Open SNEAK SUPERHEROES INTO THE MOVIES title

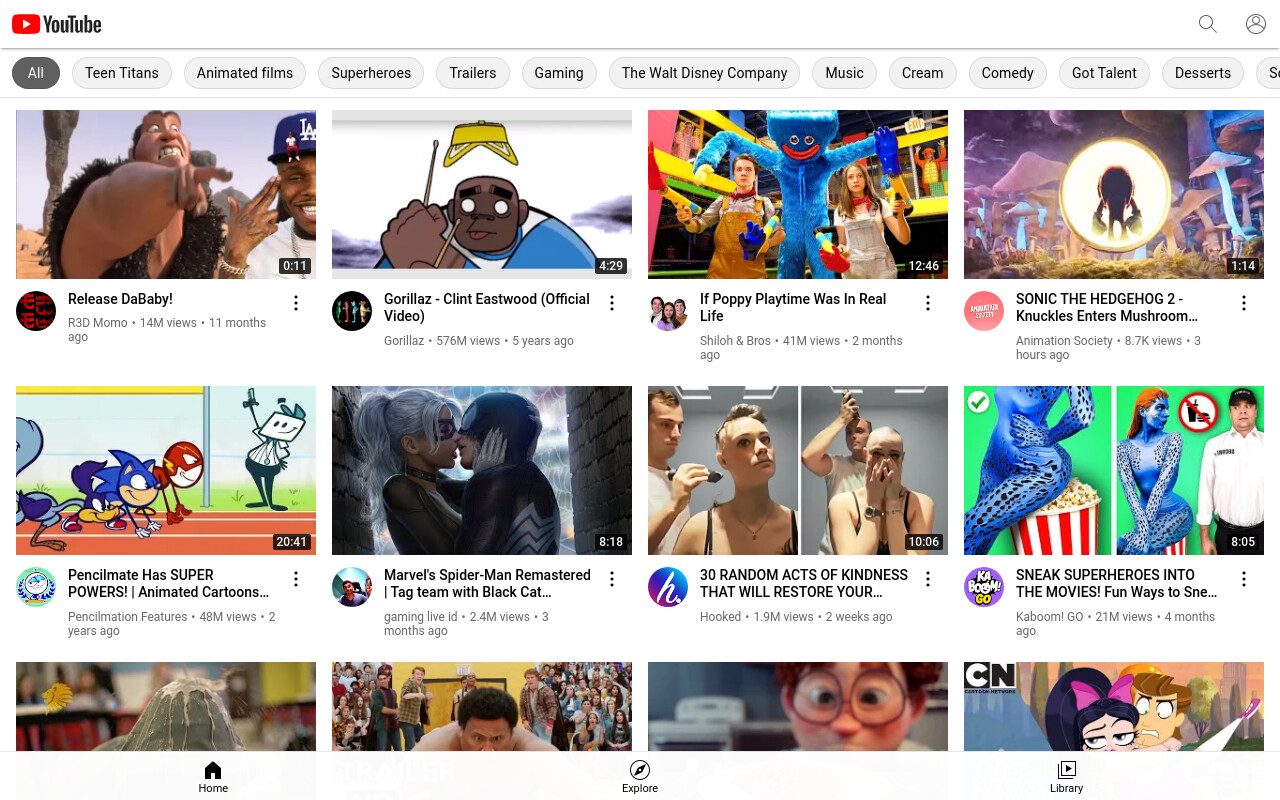1117,583
